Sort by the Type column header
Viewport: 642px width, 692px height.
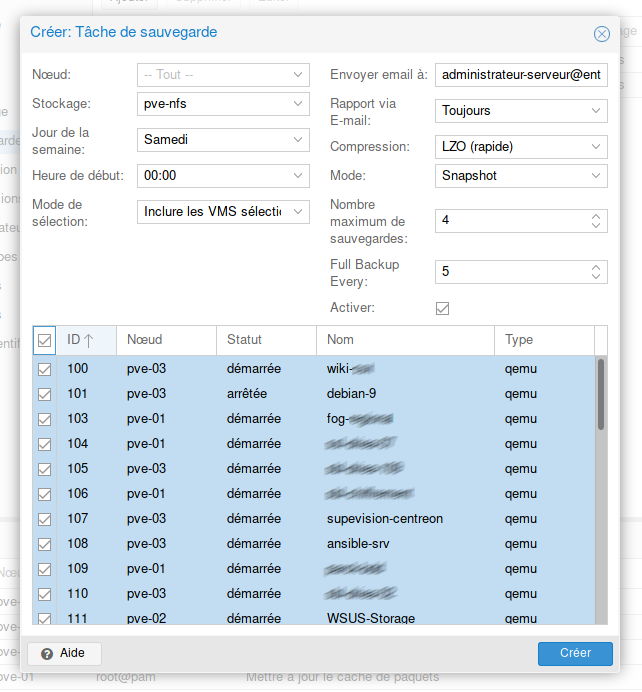544,340
